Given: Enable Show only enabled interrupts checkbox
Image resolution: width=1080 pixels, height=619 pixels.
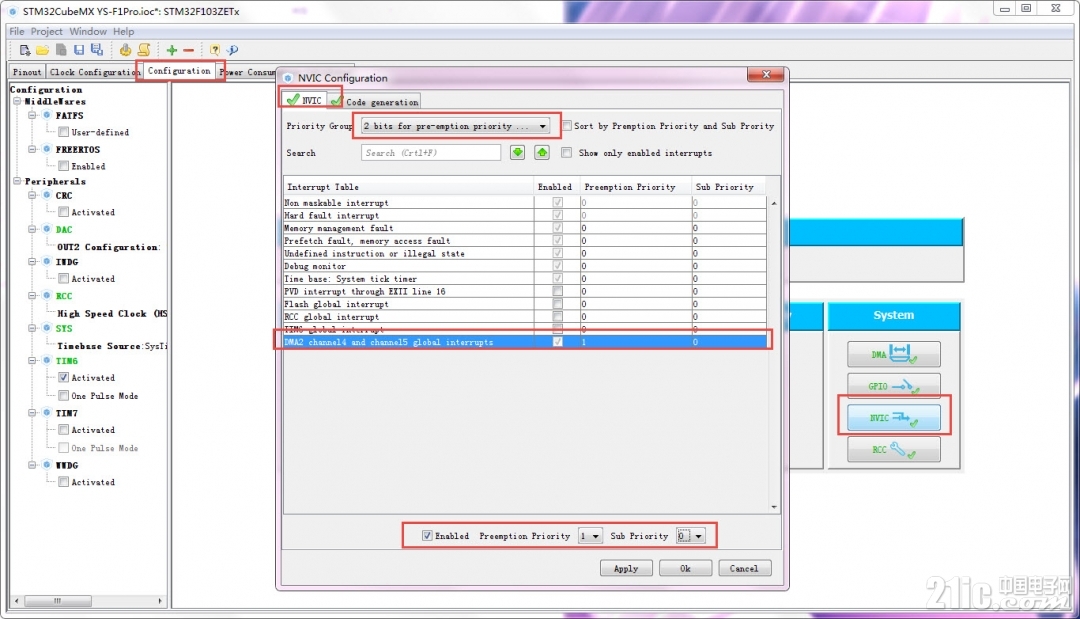Looking at the screenshot, I should (x=567, y=153).
